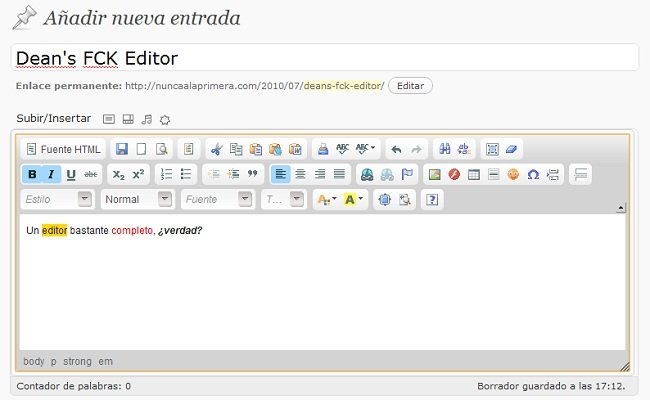650x400 pixels.
Task: Open Find with the binoculars icon
Action: tap(444, 149)
